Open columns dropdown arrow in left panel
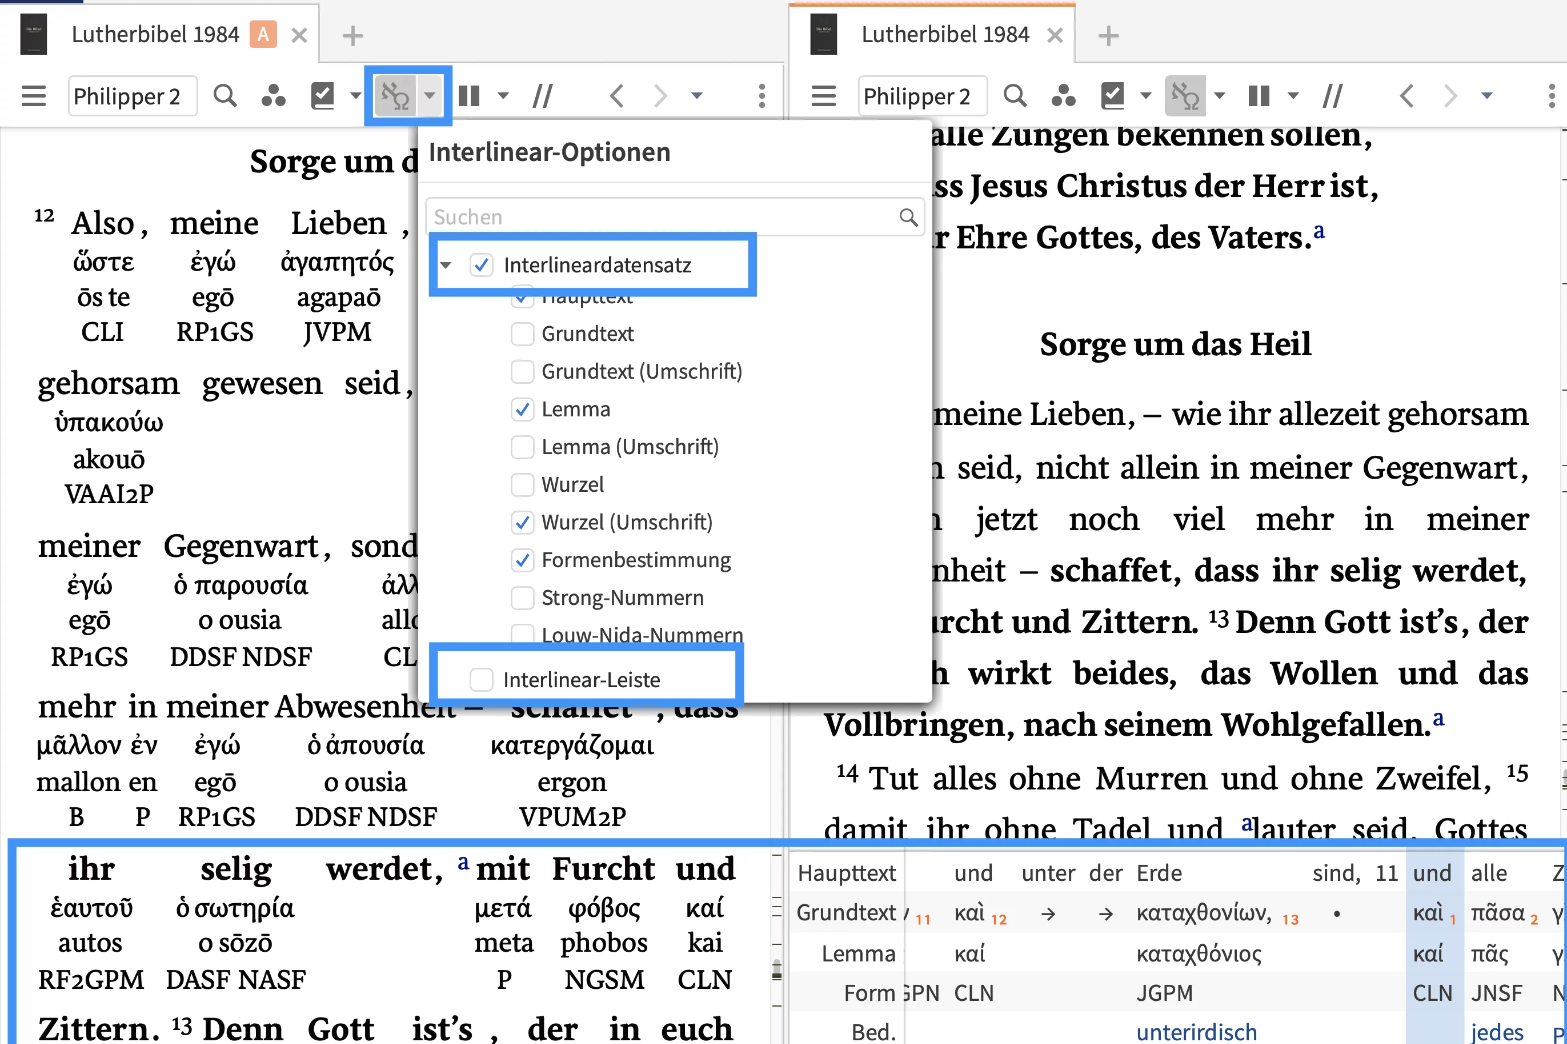 click(x=503, y=96)
